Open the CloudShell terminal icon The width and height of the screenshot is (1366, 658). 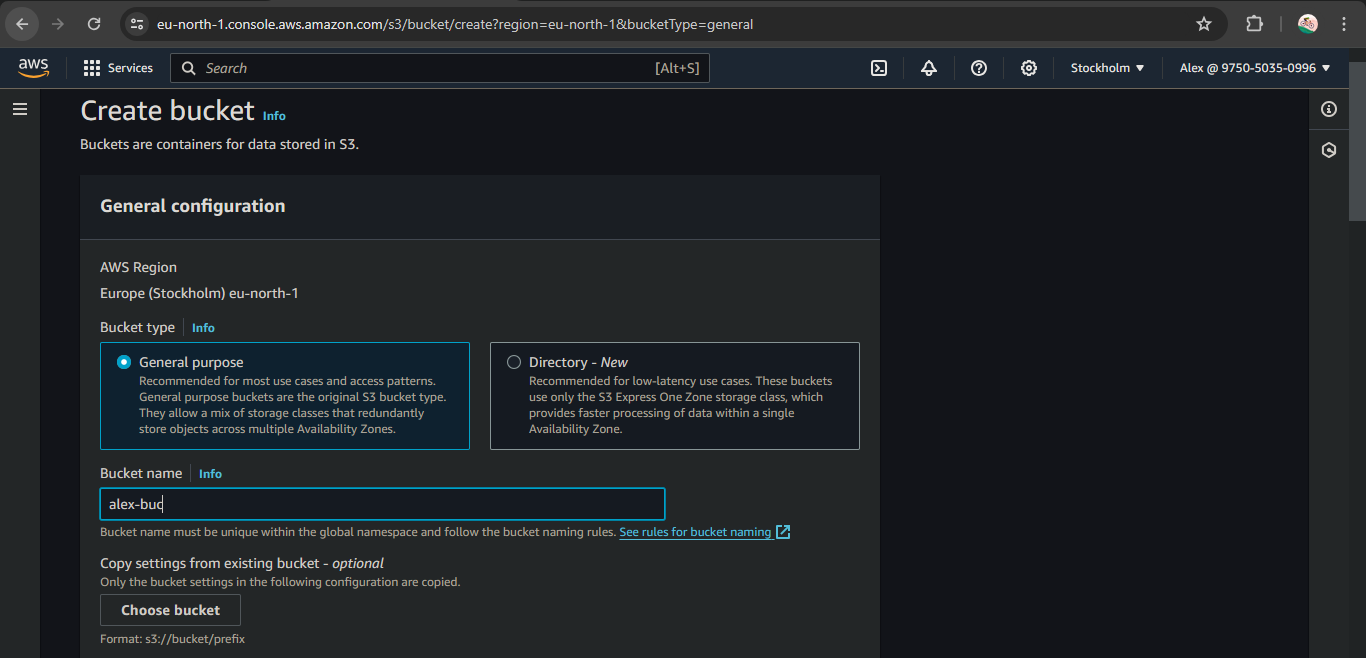pos(879,68)
